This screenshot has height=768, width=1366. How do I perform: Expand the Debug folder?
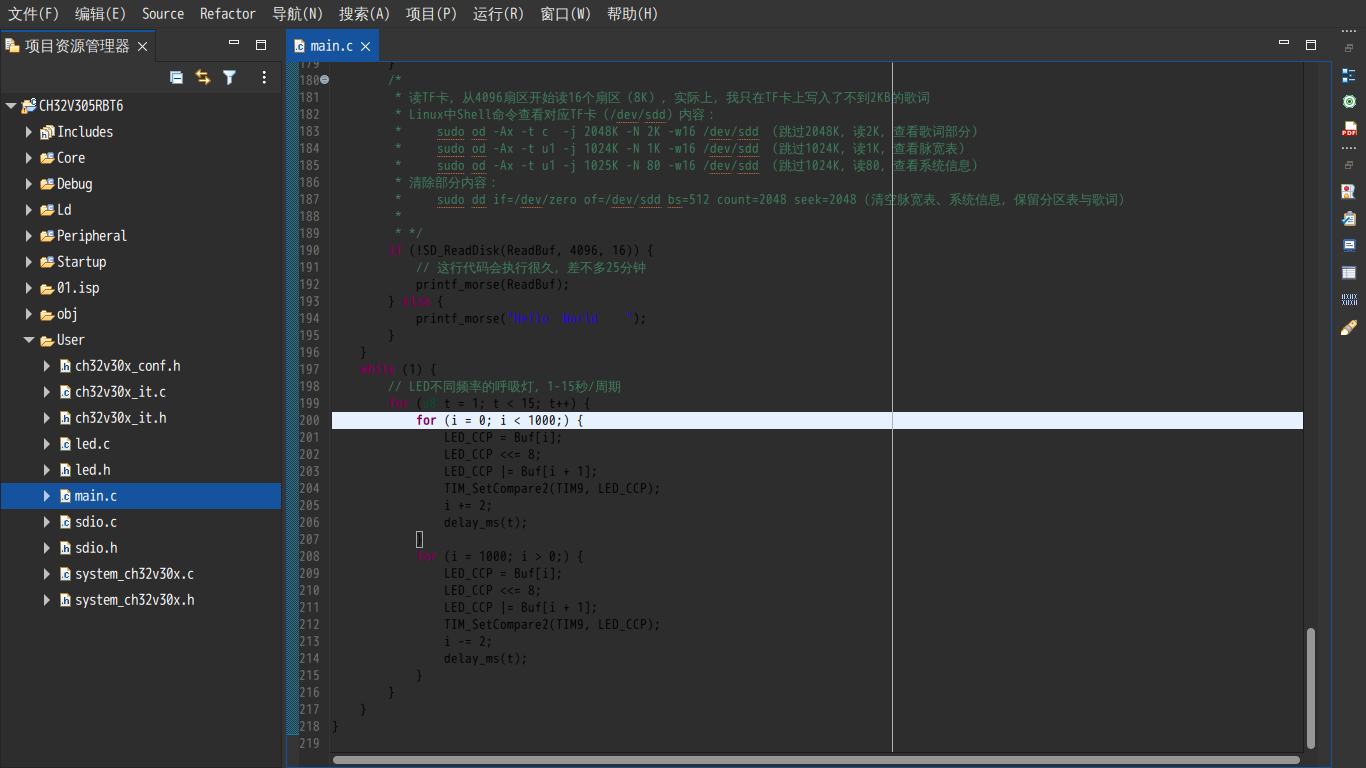29,184
